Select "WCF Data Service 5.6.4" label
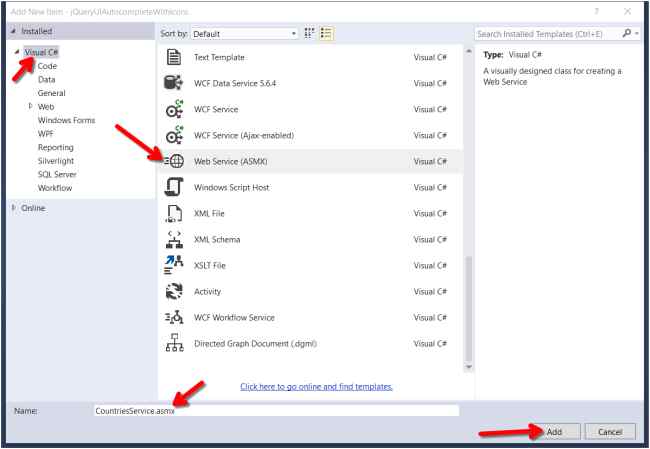 pos(235,83)
